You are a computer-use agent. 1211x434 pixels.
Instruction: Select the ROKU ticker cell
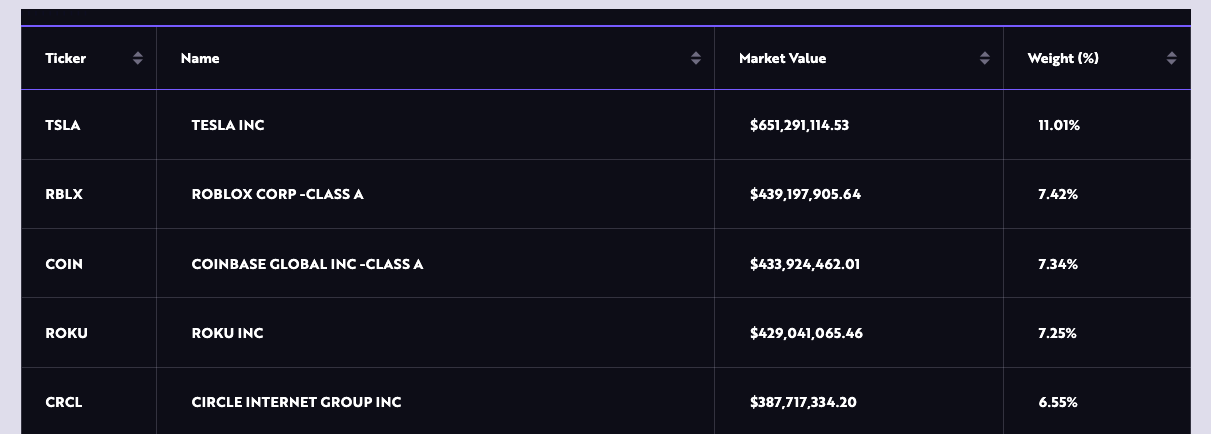pos(66,333)
